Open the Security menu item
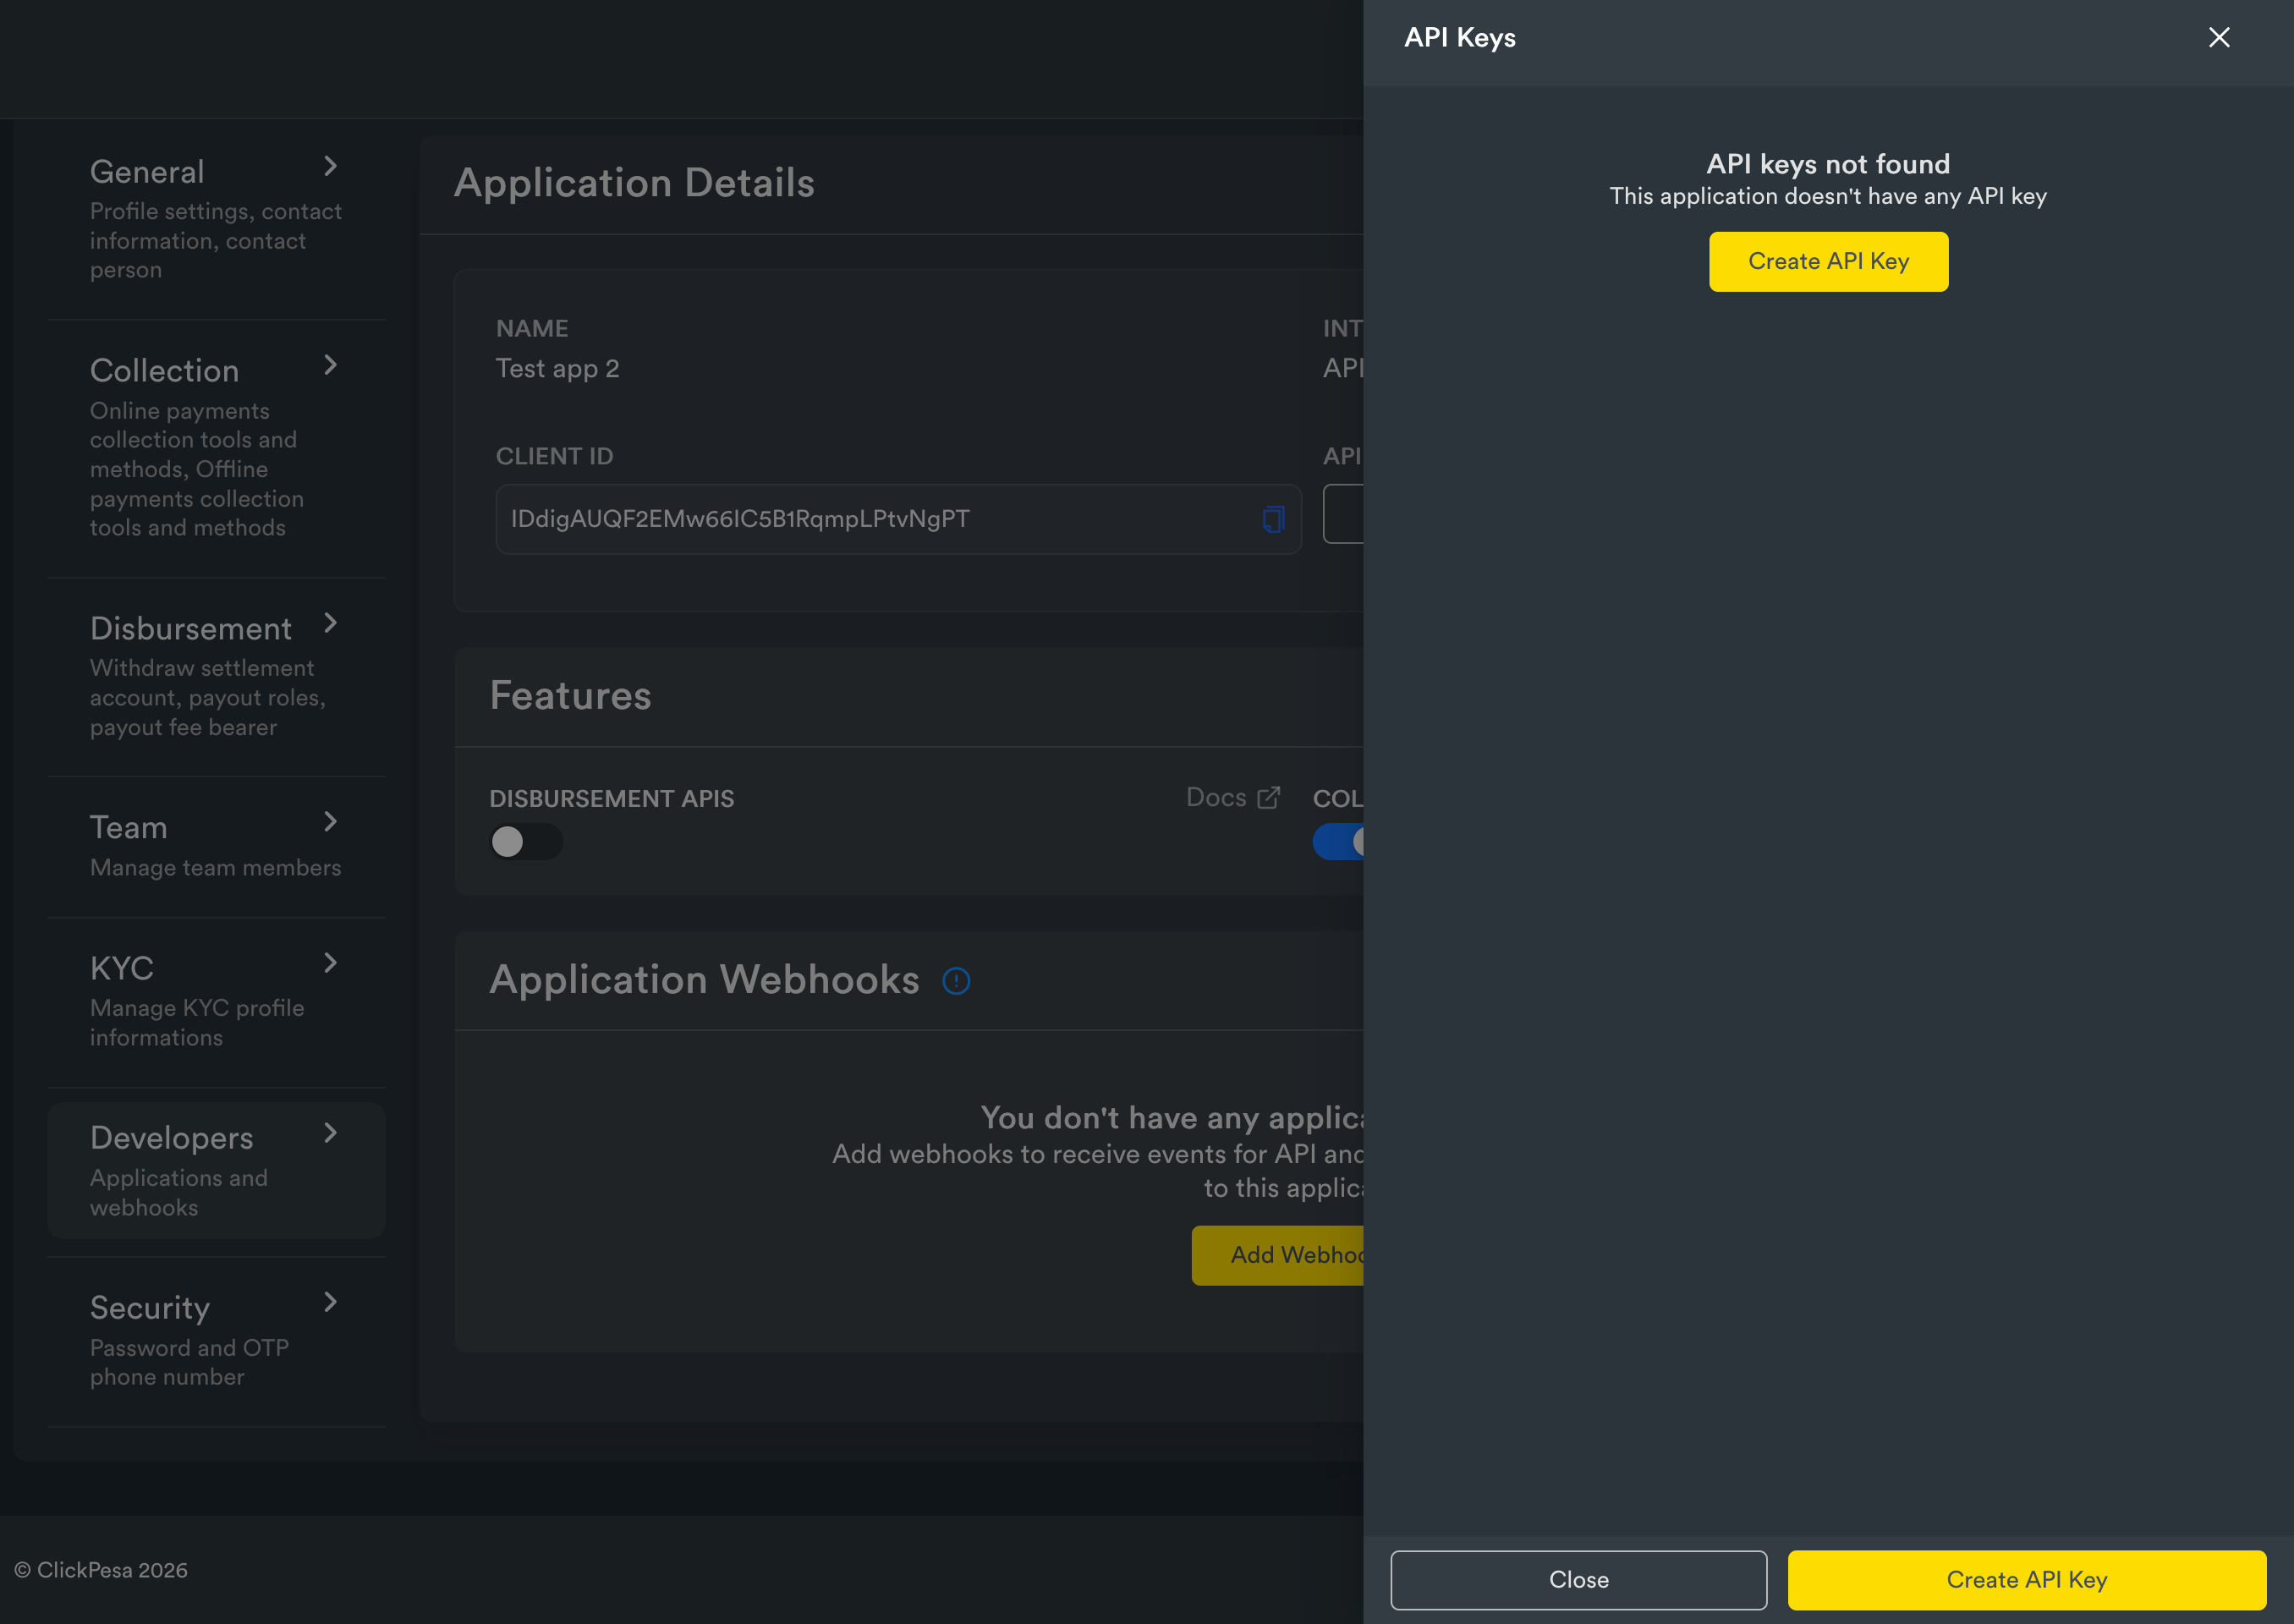This screenshot has height=1624, width=2294. [x=216, y=1341]
